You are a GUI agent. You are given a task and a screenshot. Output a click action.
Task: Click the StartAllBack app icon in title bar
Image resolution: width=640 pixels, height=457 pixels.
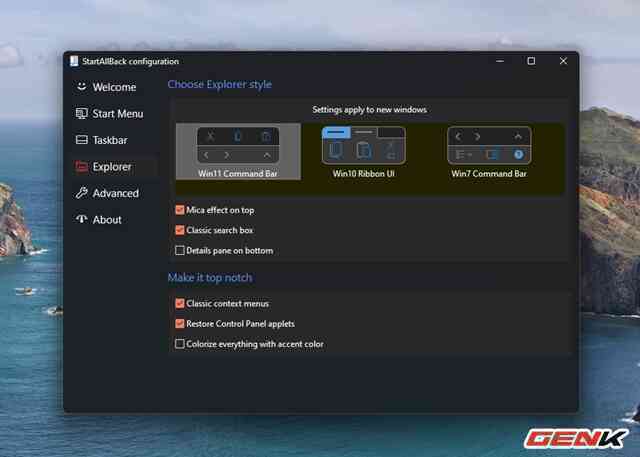(x=74, y=61)
